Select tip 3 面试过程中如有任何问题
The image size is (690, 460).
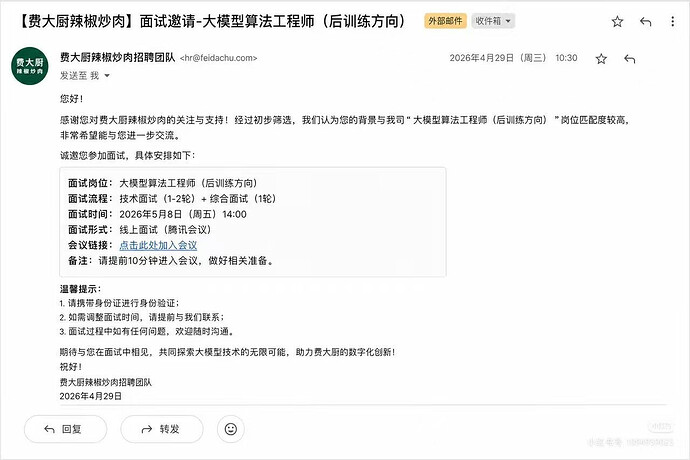point(147,331)
